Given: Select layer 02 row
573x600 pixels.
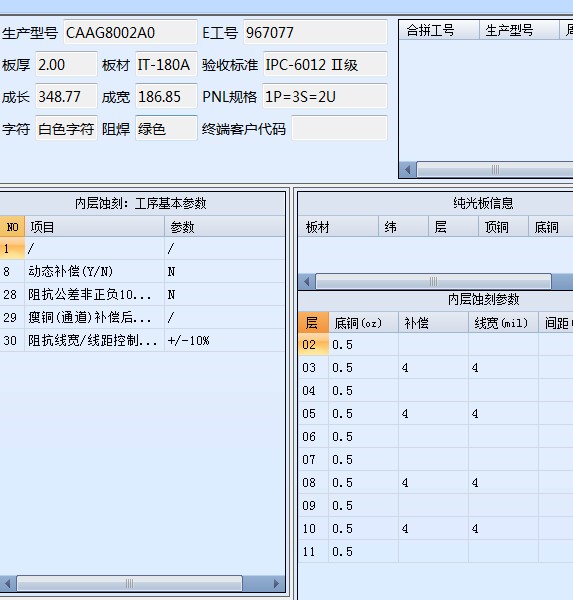Looking at the screenshot, I should [436, 345].
